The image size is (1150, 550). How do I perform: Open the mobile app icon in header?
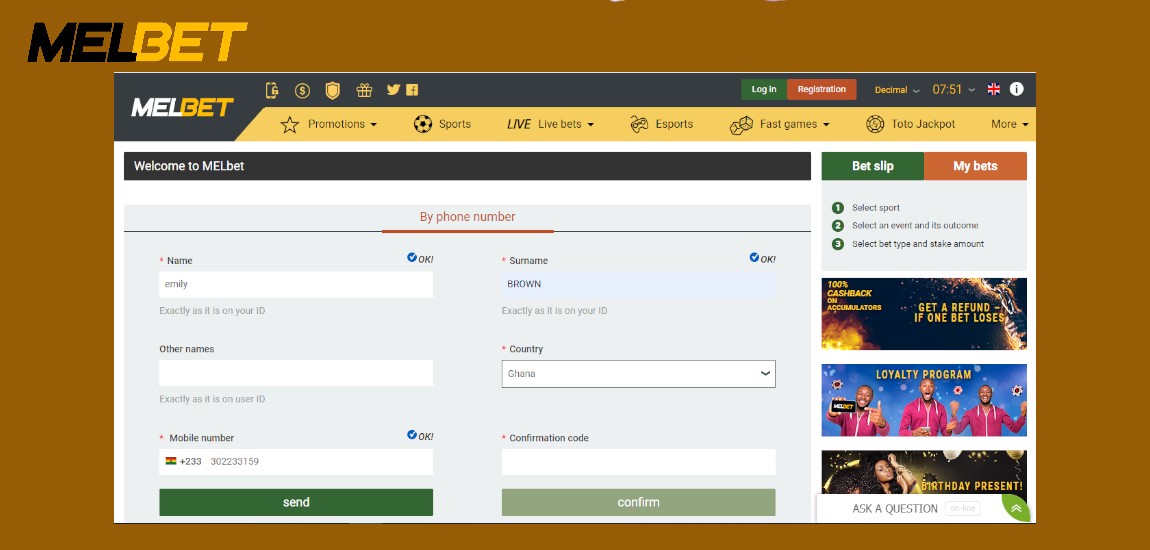pyautogui.click(x=272, y=90)
